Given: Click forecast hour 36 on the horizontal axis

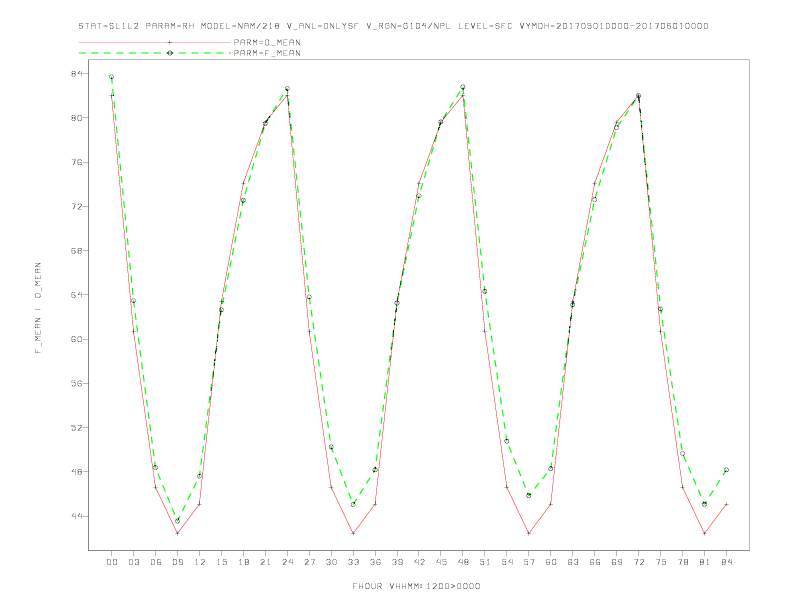Looking at the screenshot, I should click(x=375, y=562).
